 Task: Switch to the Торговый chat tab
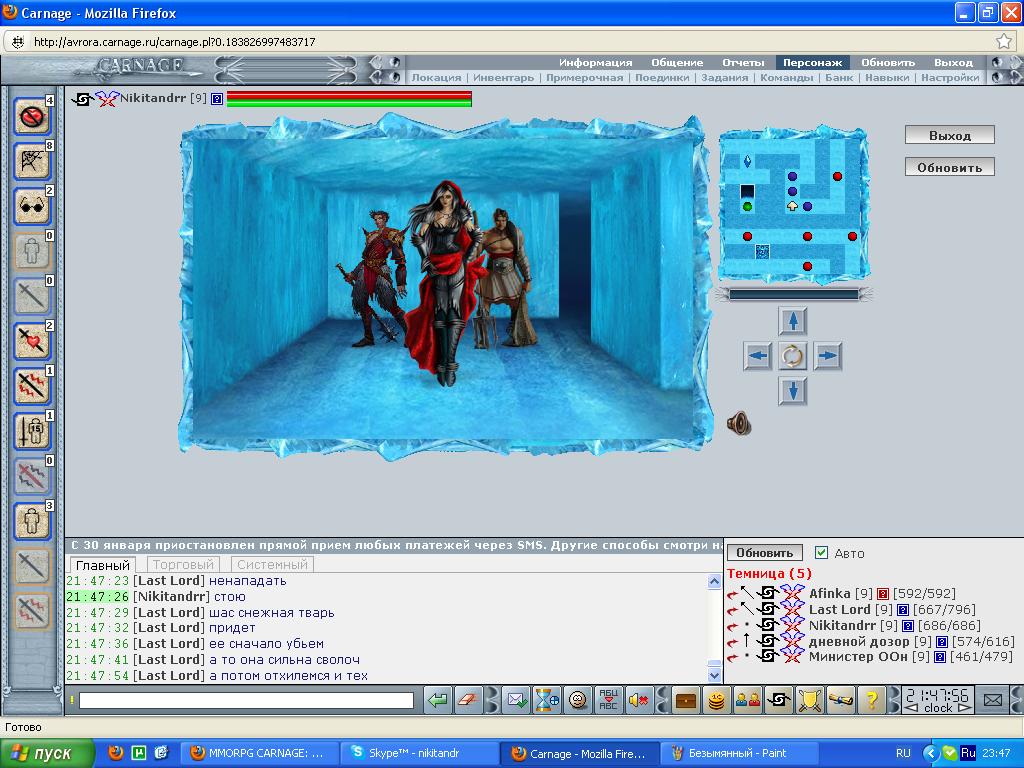[184, 565]
